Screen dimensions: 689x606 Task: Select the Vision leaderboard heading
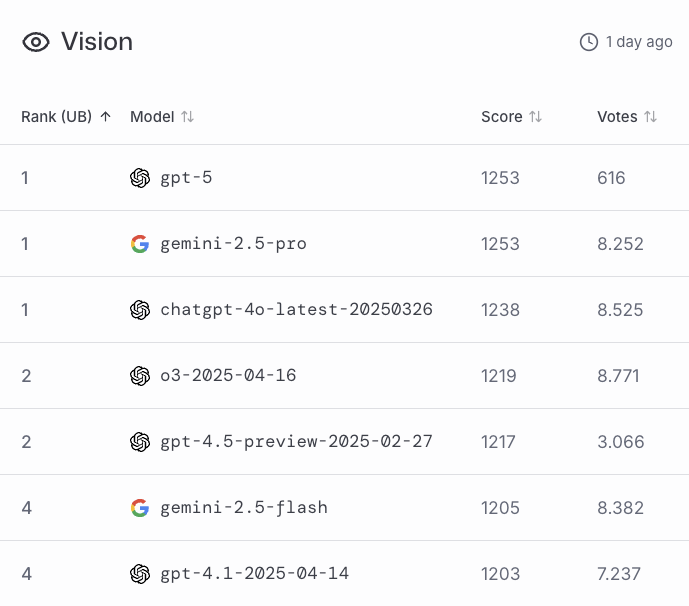click(x=97, y=42)
